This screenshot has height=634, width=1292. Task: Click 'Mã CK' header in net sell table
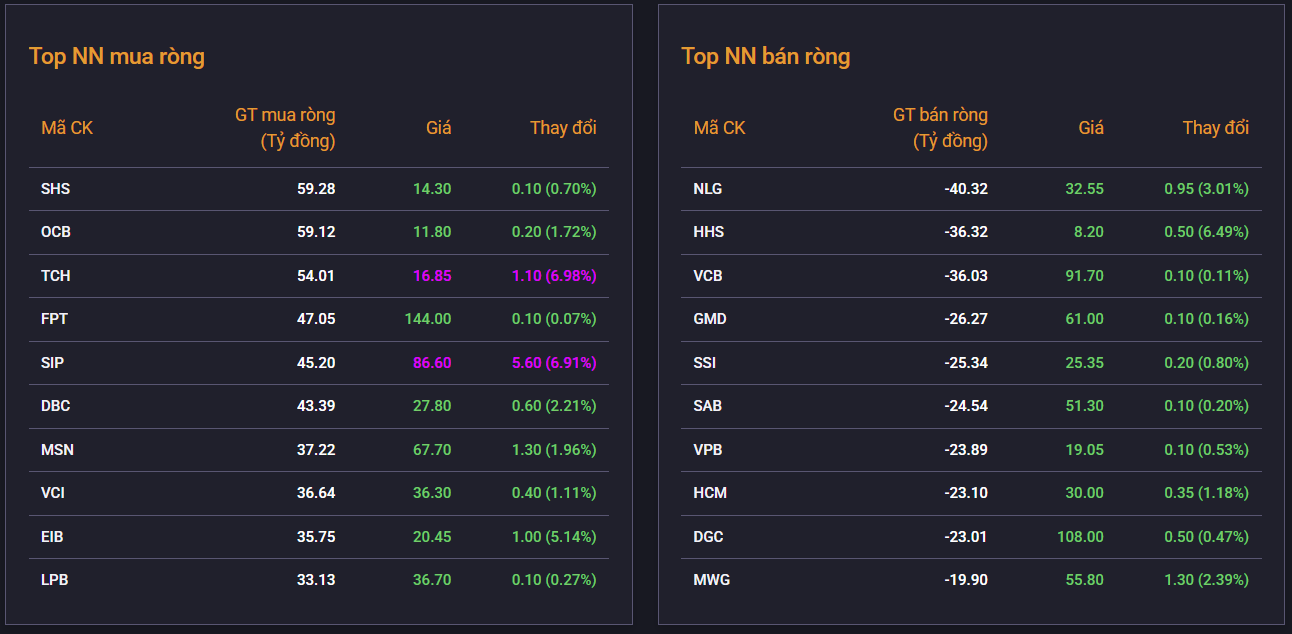720,128
